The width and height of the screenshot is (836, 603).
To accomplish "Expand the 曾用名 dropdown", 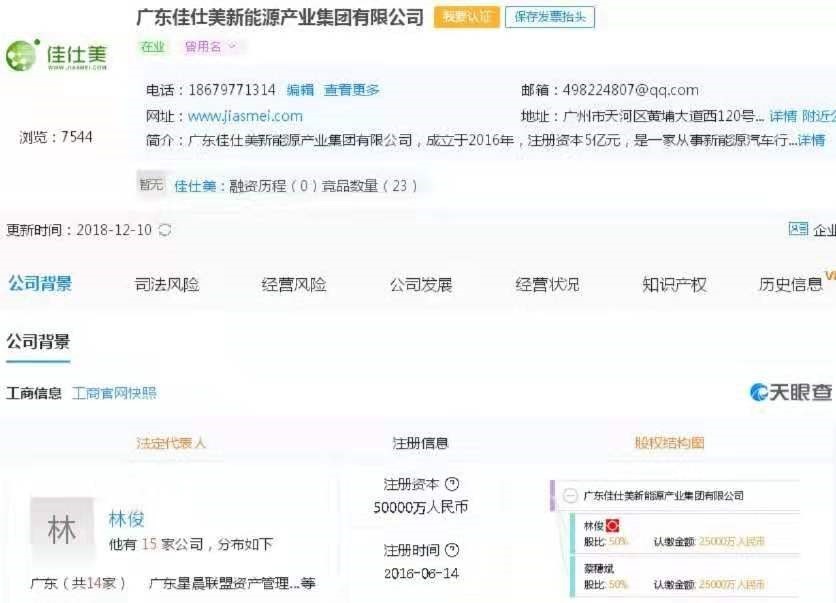I will 210,47.
